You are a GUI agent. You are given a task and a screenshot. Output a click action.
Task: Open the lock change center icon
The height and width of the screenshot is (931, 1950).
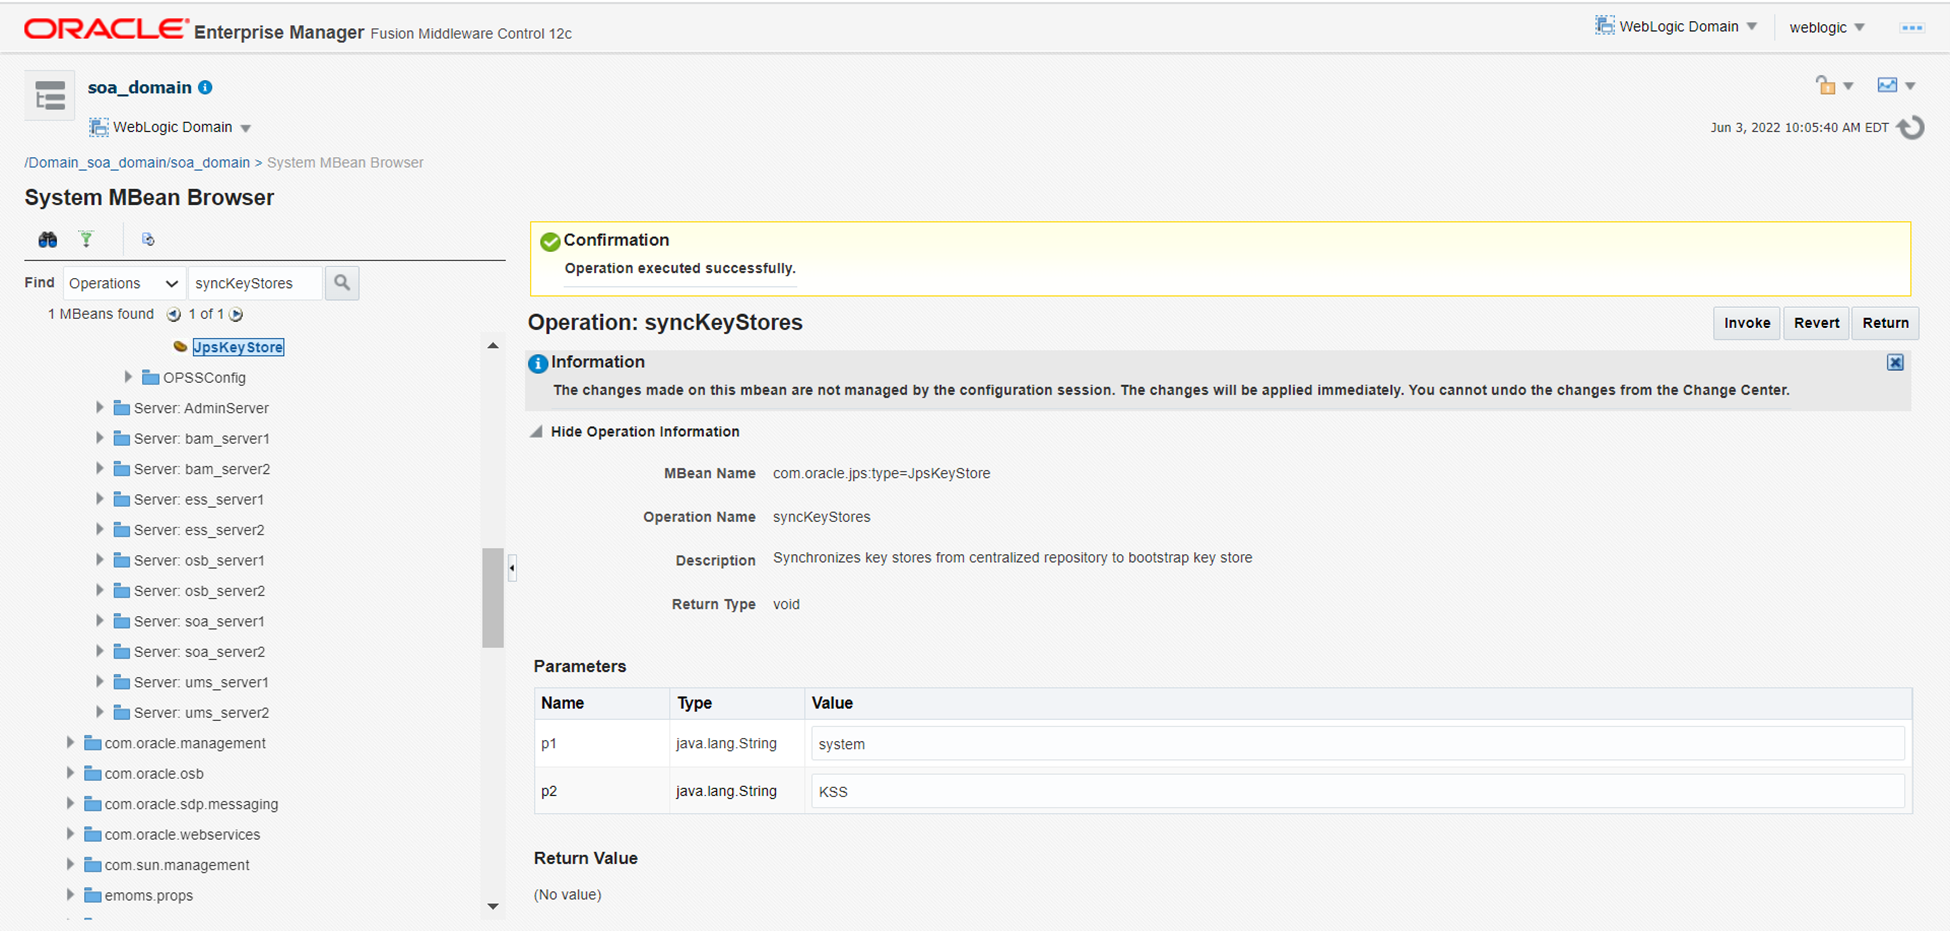pos(1825,85)
